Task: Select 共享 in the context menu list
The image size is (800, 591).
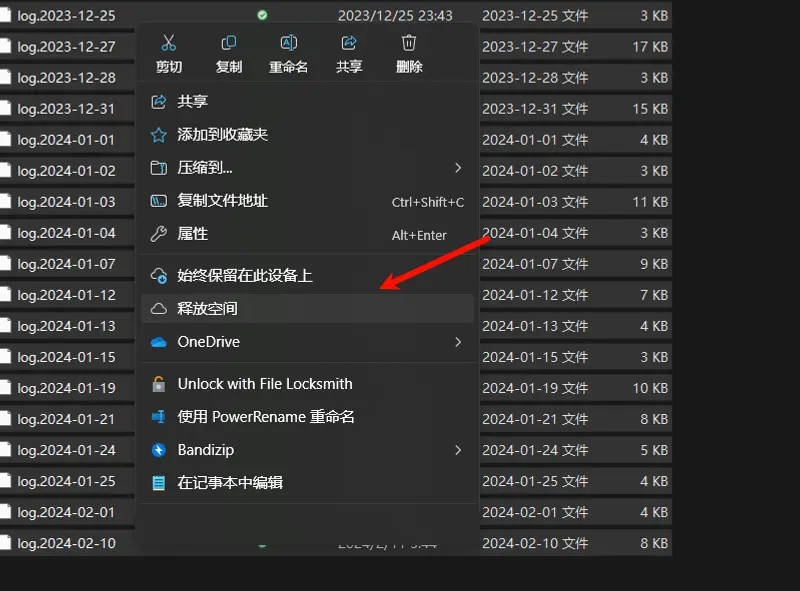Action: (x=307, y=102)
